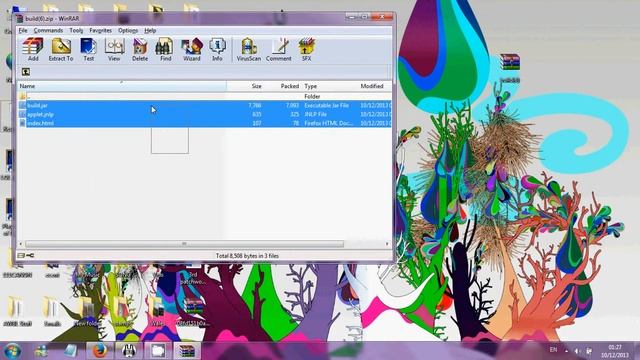Image resolution: width=640 pixels, height=360 pixels.
Task: Open the RAR archive desktop icon near bottom
Action: [x=193, y=313]
